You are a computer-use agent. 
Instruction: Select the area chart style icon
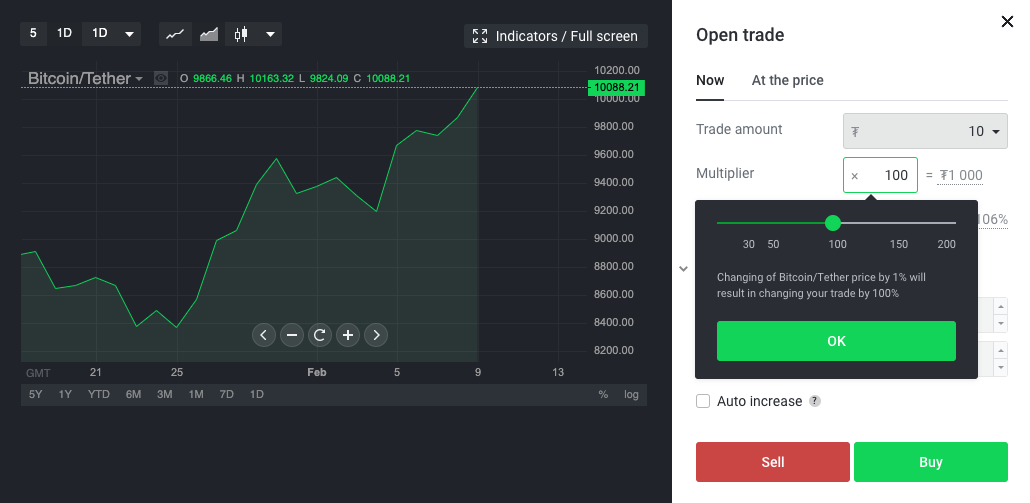pos(209,34)
